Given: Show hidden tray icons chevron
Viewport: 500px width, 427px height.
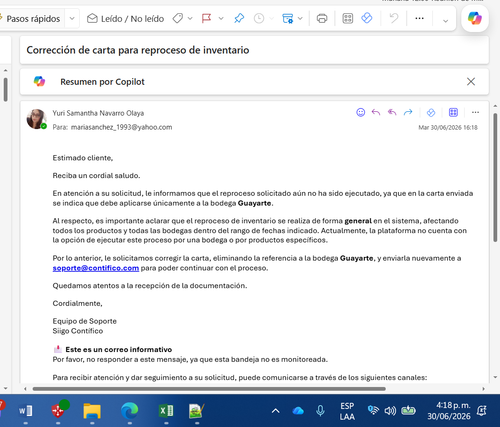Looking at the screenshot, I should (x=275, y=411).
